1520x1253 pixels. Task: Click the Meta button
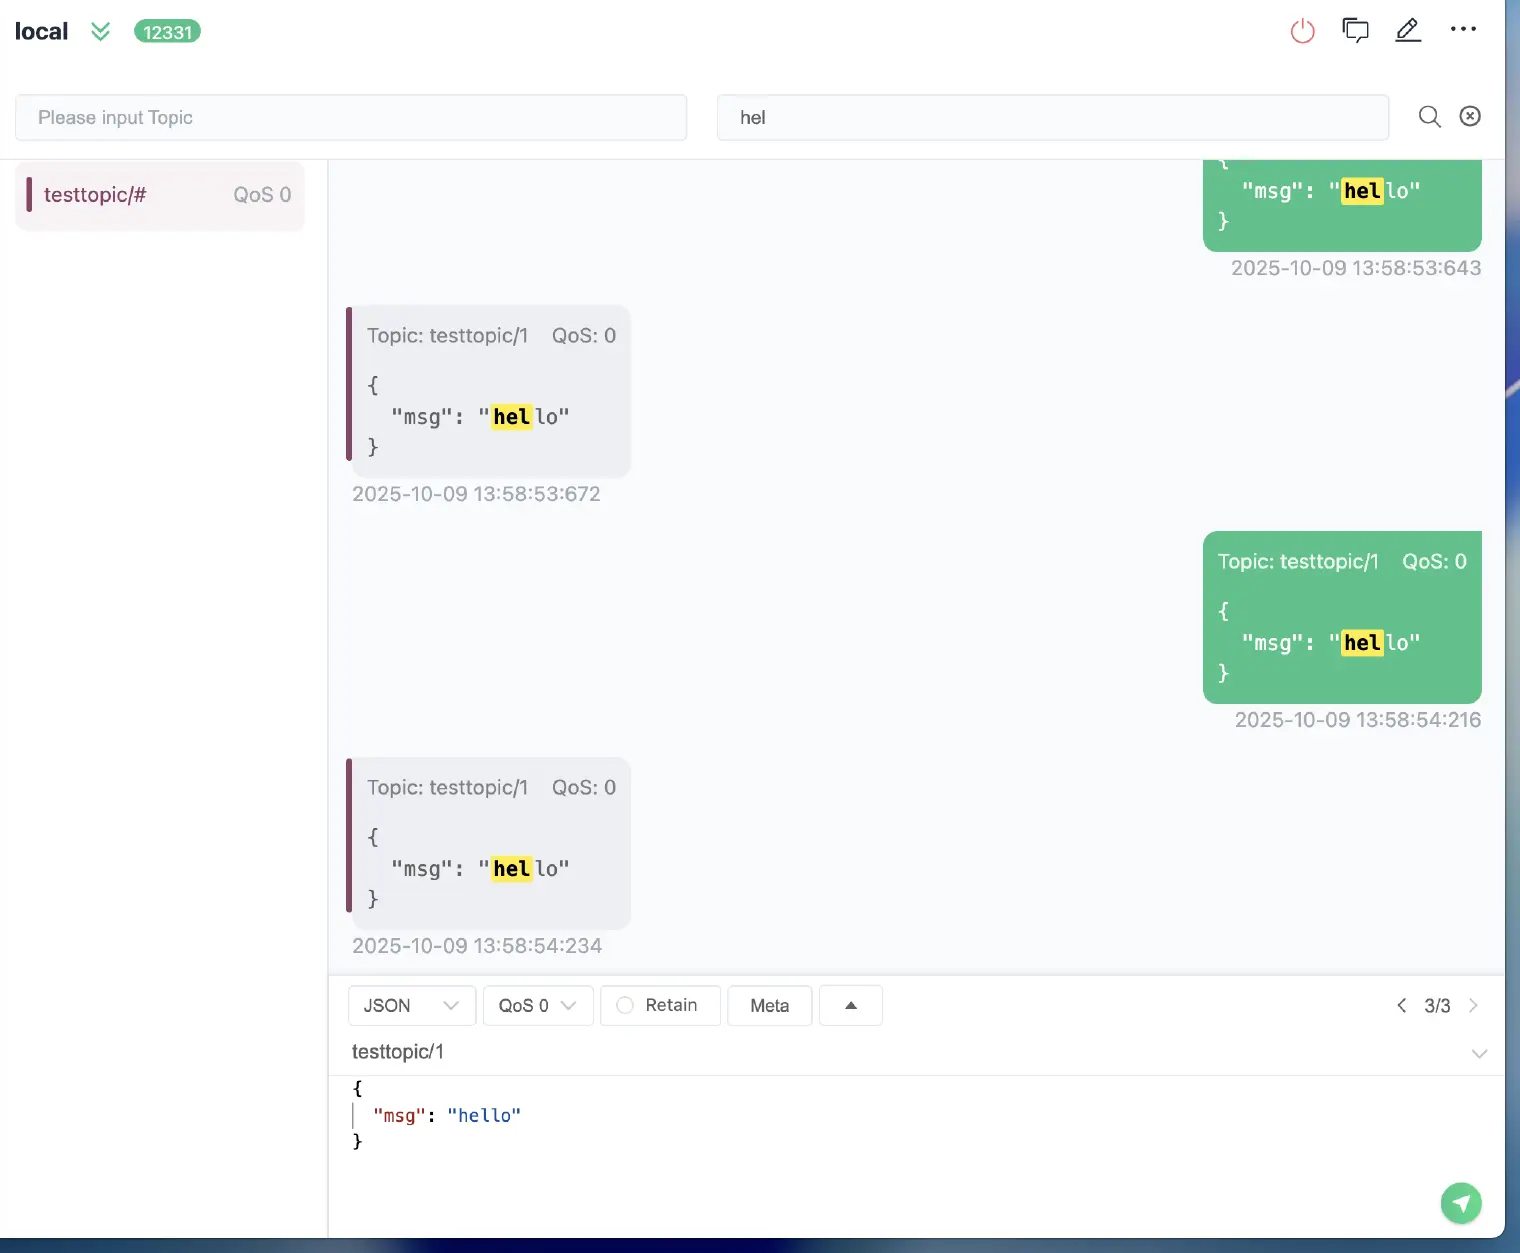(x=769, y=1005)
